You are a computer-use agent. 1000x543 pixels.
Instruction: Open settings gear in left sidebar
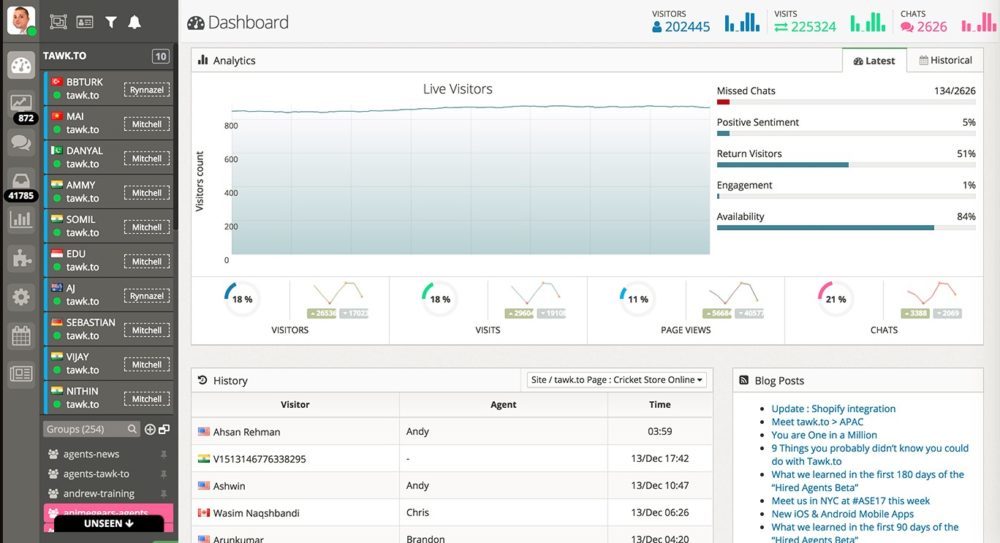click(21, 297)
